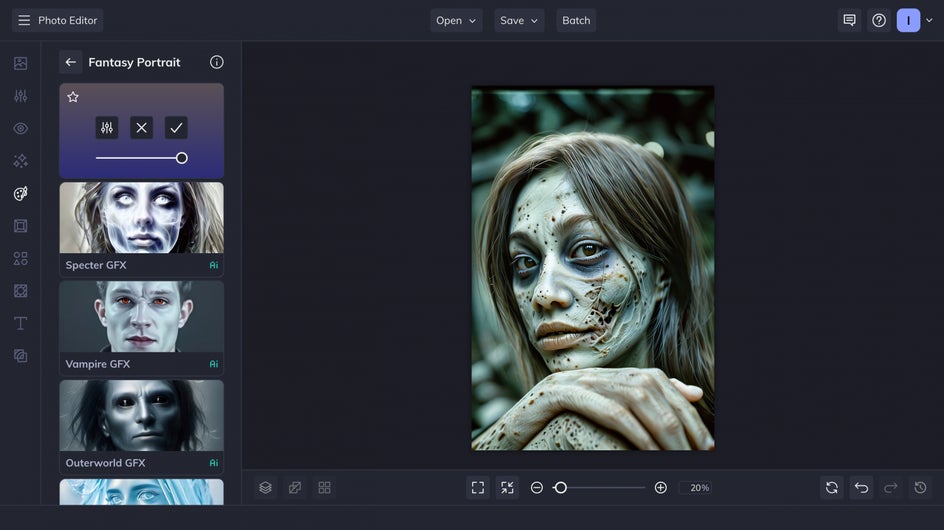Open the Layers panel icon
Image resolution: width=944 pixels, height=530 pixels.
pos(265,488)
